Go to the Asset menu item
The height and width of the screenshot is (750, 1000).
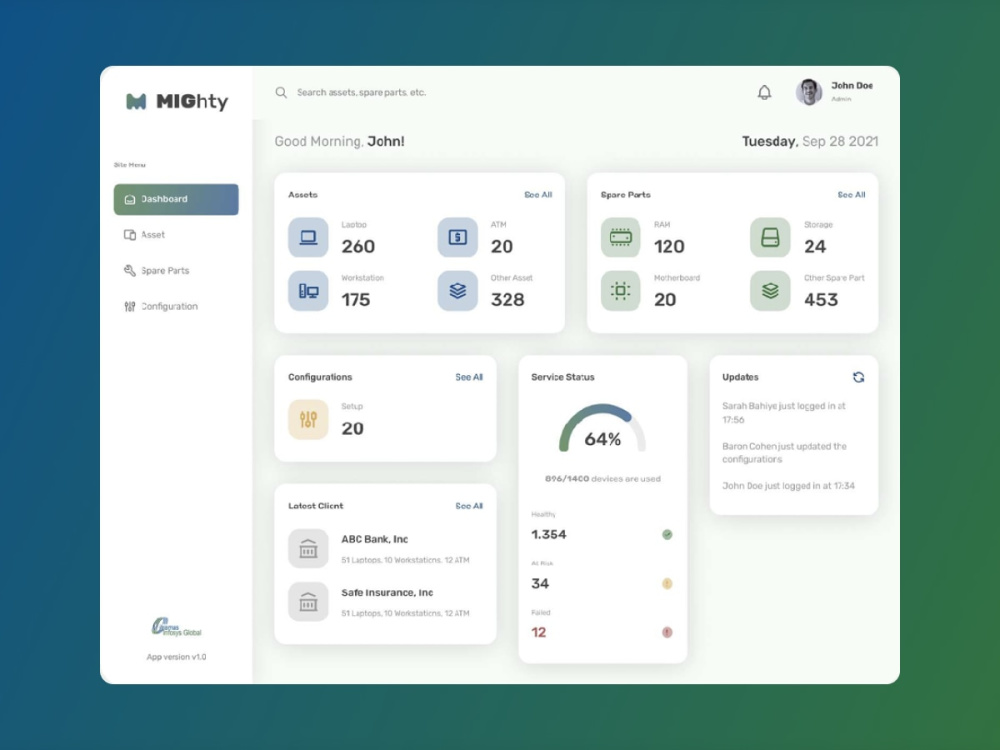tap(176, 235)
